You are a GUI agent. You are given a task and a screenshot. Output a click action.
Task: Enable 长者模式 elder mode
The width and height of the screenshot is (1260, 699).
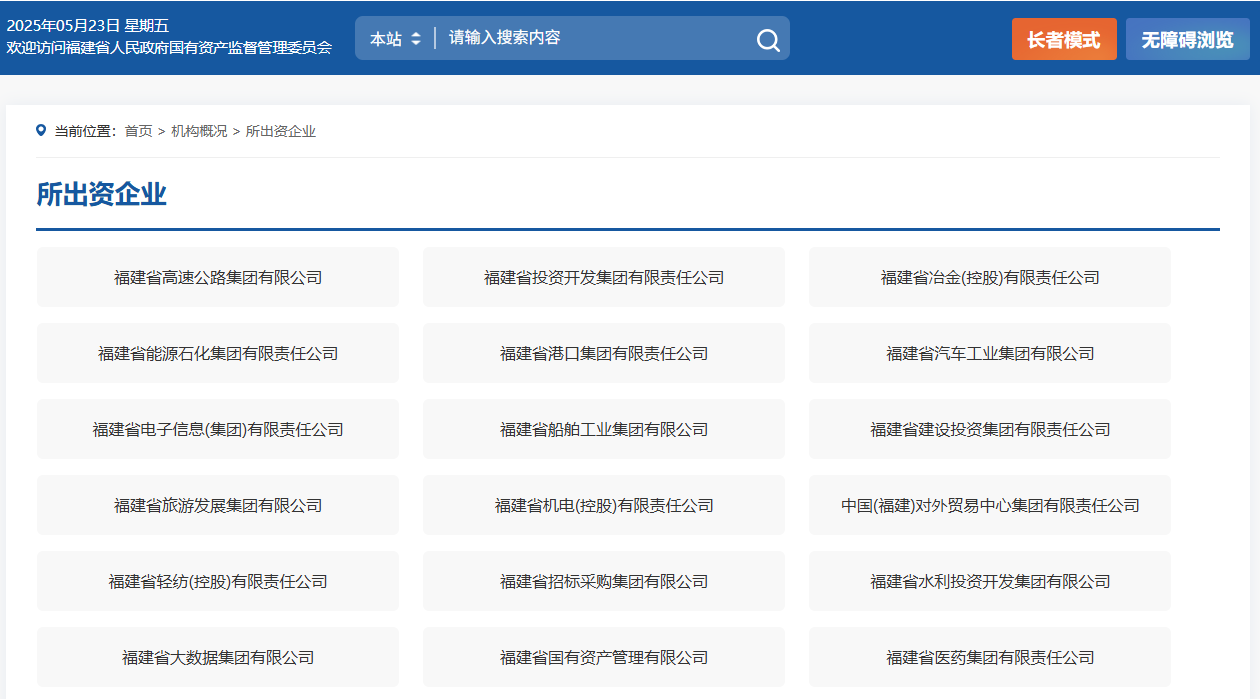[x=1063, y=40]
